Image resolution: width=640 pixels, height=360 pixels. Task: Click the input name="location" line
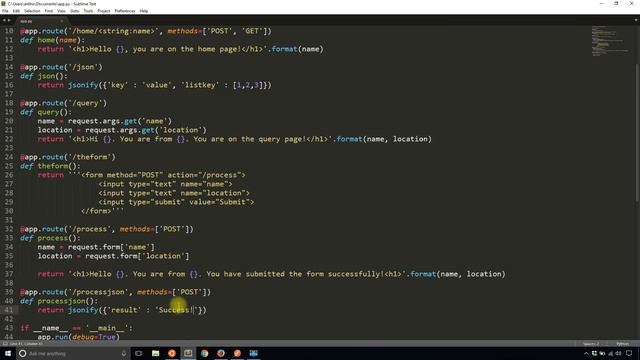pos(174,193)
